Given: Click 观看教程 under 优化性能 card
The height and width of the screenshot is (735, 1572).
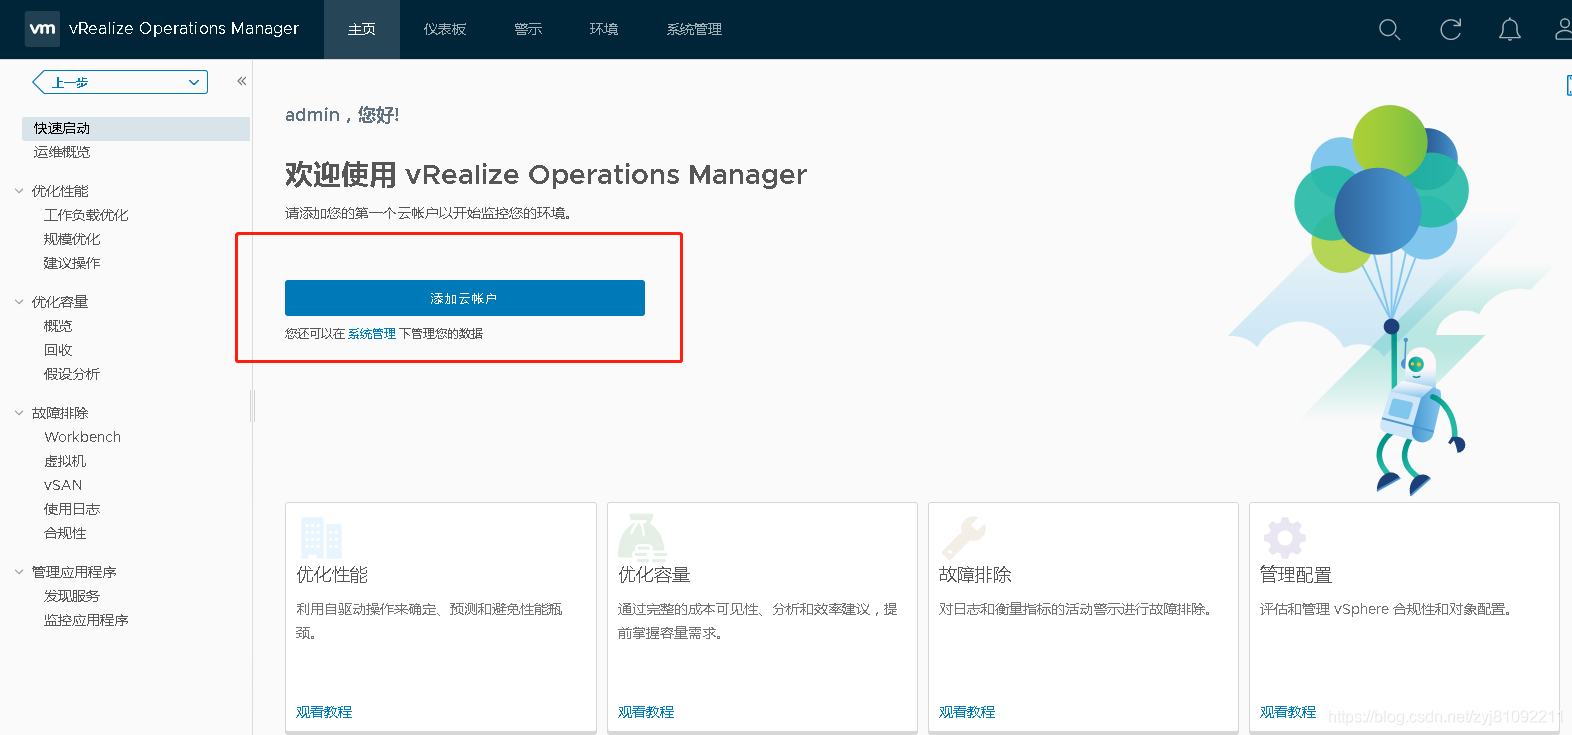Looking at the screenshot, I should (x=324, y=712).
